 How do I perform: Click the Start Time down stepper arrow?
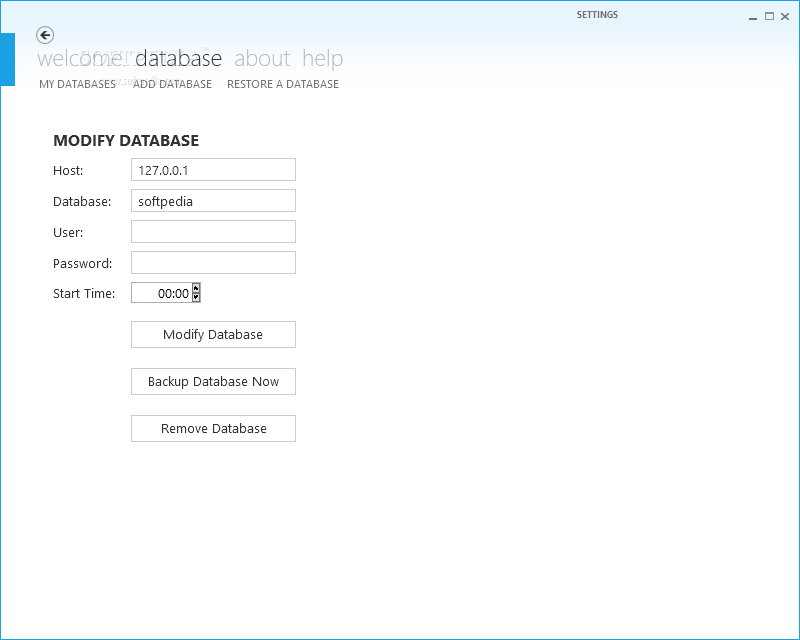tap(194, 296)
